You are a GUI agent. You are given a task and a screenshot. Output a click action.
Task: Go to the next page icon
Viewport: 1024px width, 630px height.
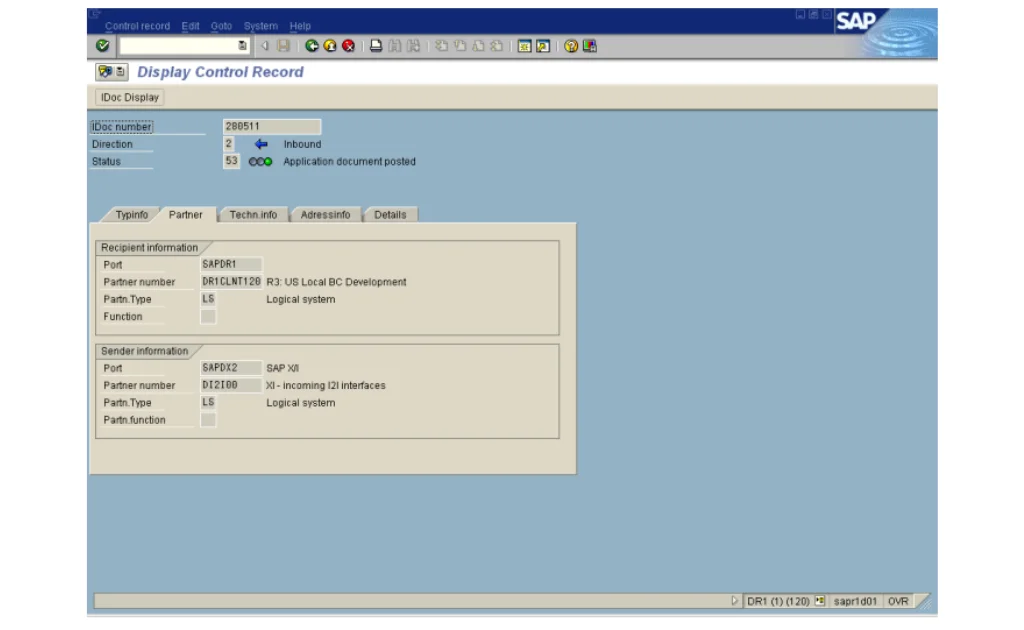click(478, 46)
